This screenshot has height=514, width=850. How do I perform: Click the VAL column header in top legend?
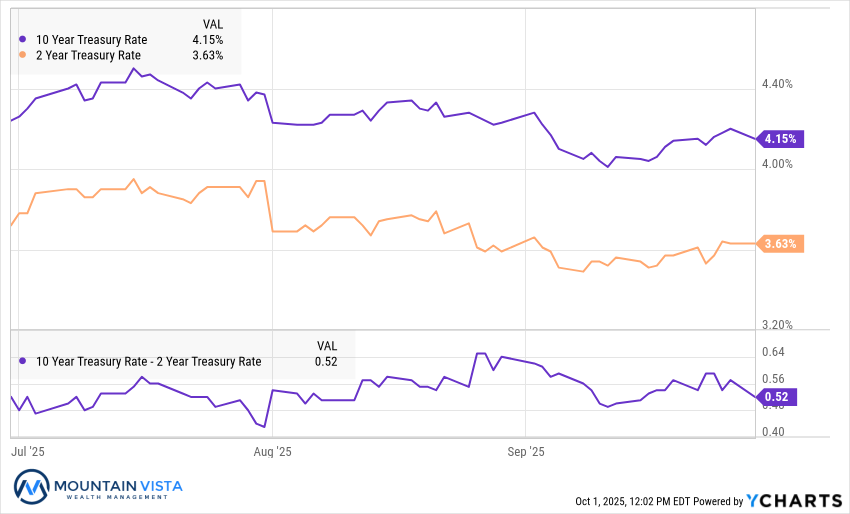tap(212, 23)
